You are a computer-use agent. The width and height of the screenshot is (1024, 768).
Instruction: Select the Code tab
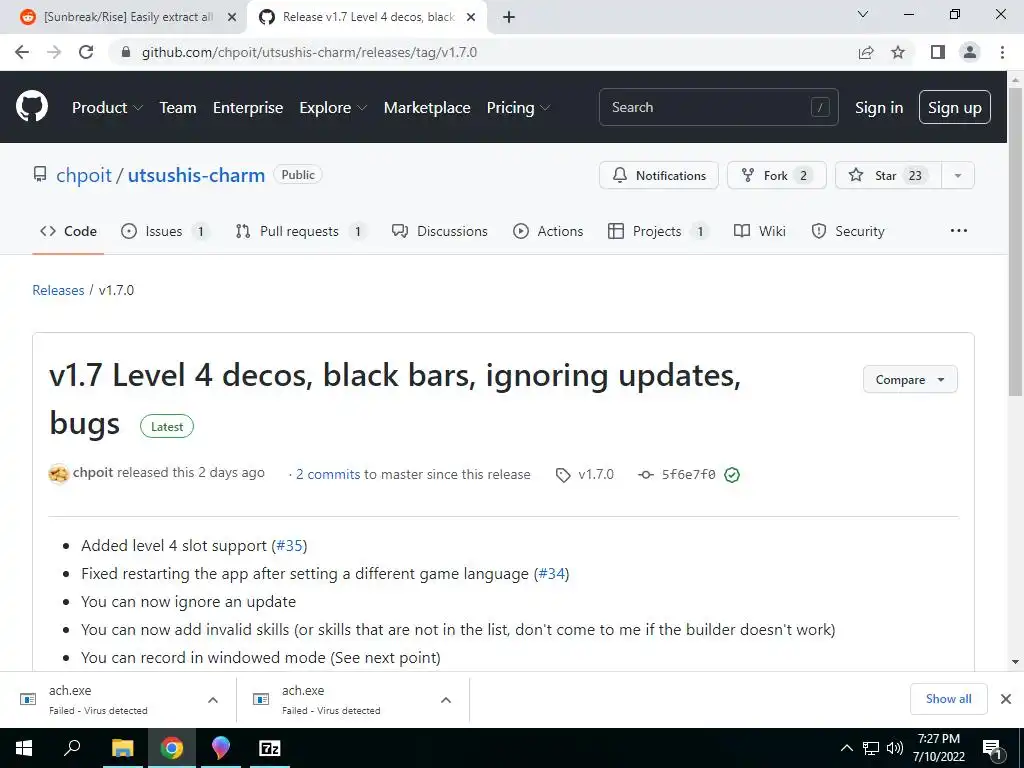(68, 231)
